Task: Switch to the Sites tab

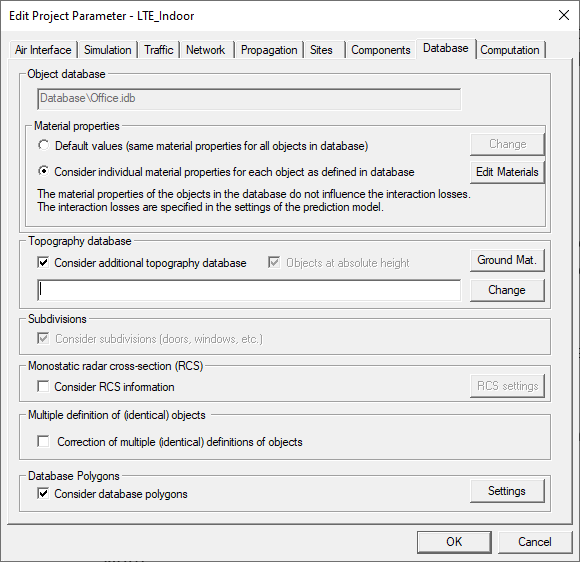Action: [321, 50]
